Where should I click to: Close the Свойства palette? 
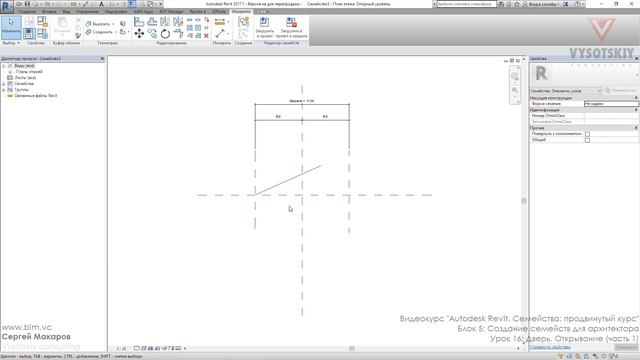point(636,59)
